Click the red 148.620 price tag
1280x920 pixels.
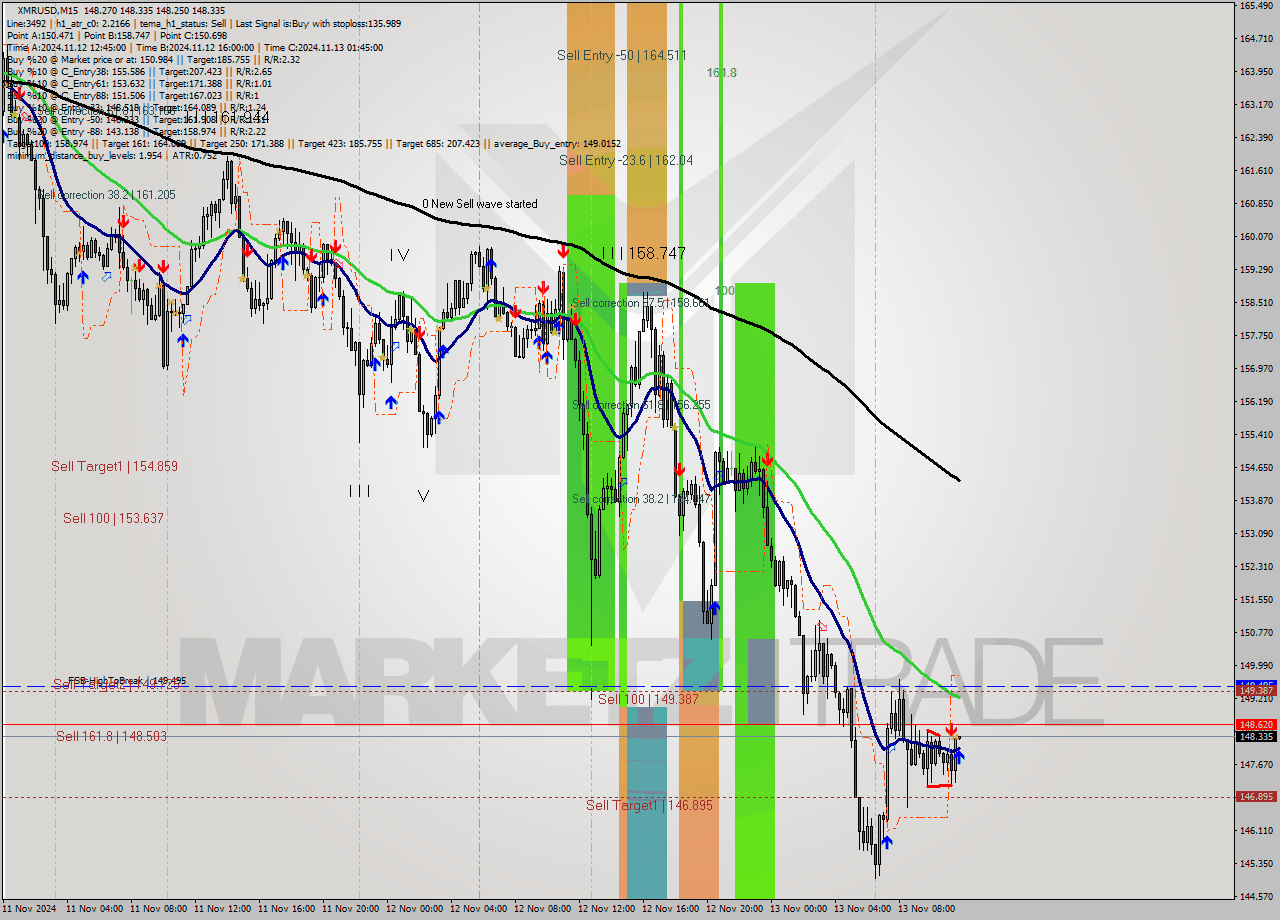coord(1256,724)
